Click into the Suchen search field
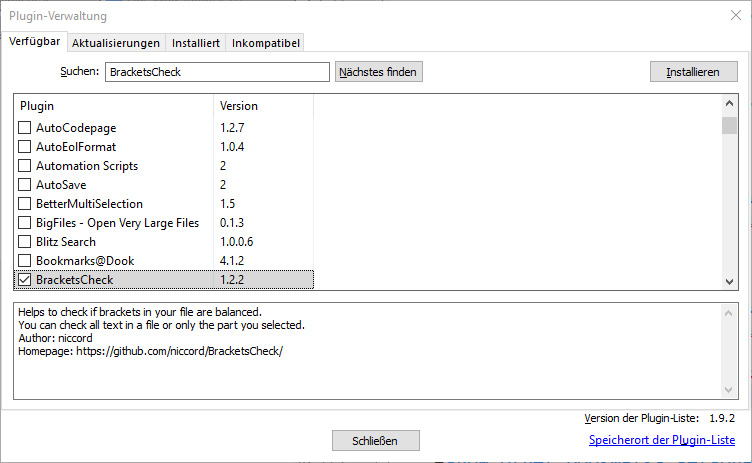Image resolution: width=752 pixels, height=463 pixels. point(217,72)
